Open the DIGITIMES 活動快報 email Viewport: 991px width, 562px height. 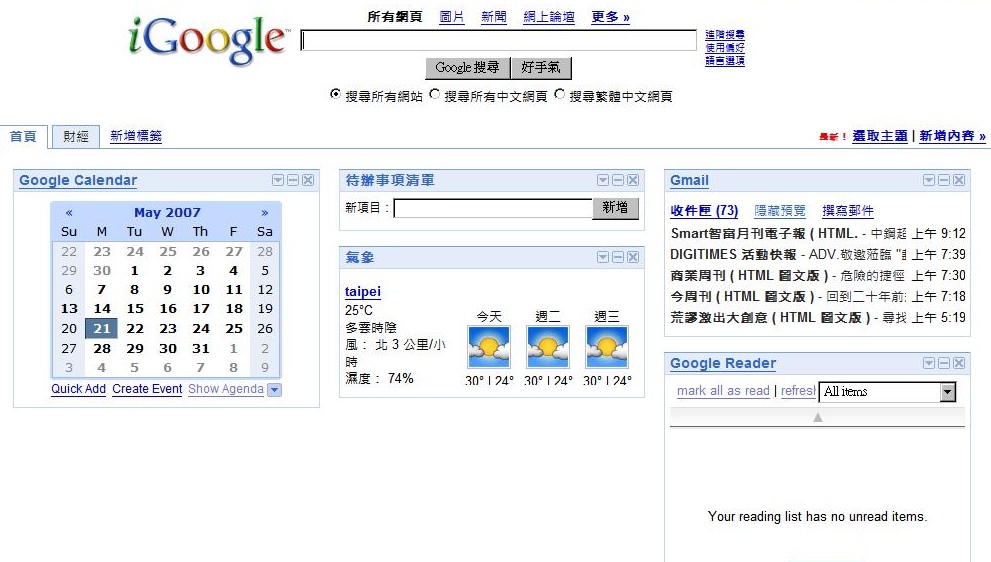[818, 254]
